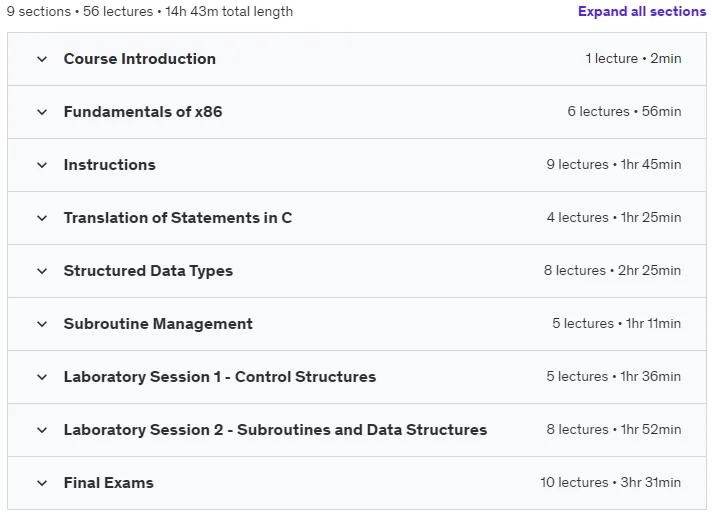Click chevron beside Laboratory Session 2
Viewport: 712px width, 517px height.
point(42,430)
